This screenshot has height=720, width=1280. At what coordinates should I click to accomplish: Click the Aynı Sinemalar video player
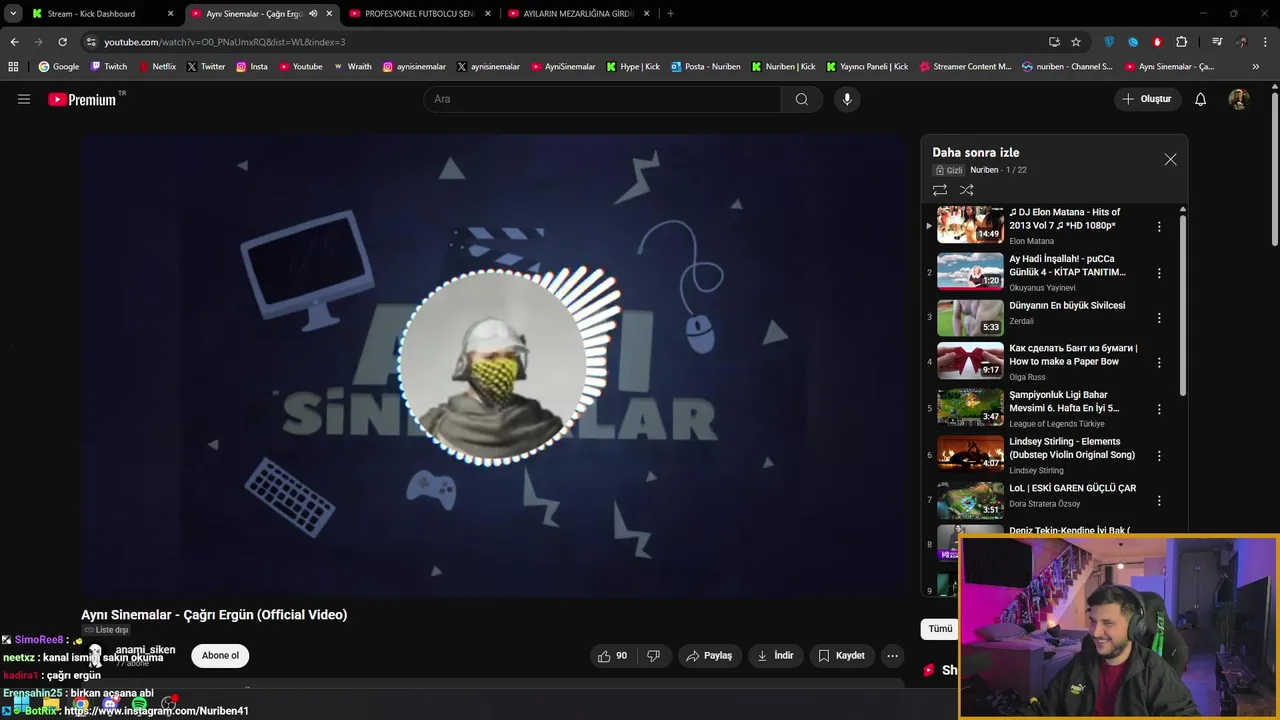pyautogui.click(x=493, y=366)
